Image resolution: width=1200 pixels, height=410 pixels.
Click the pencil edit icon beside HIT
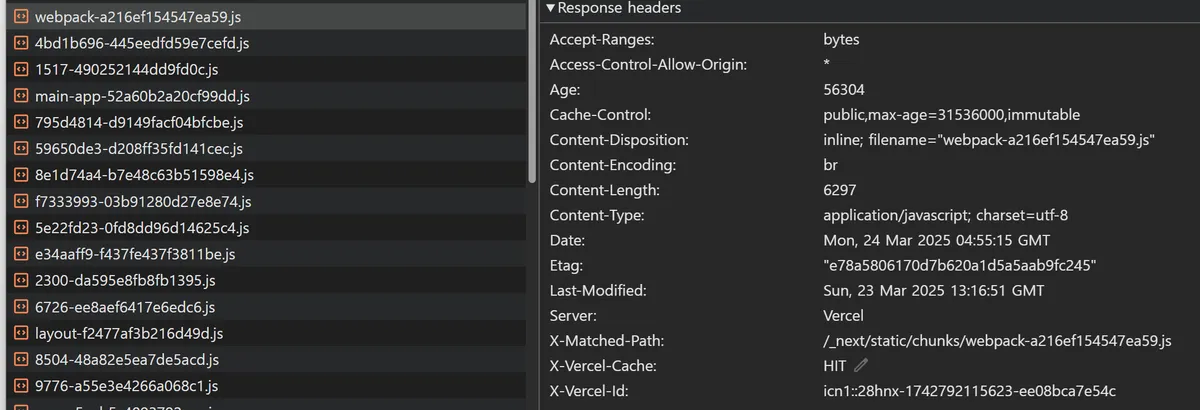tap(861, 366)
